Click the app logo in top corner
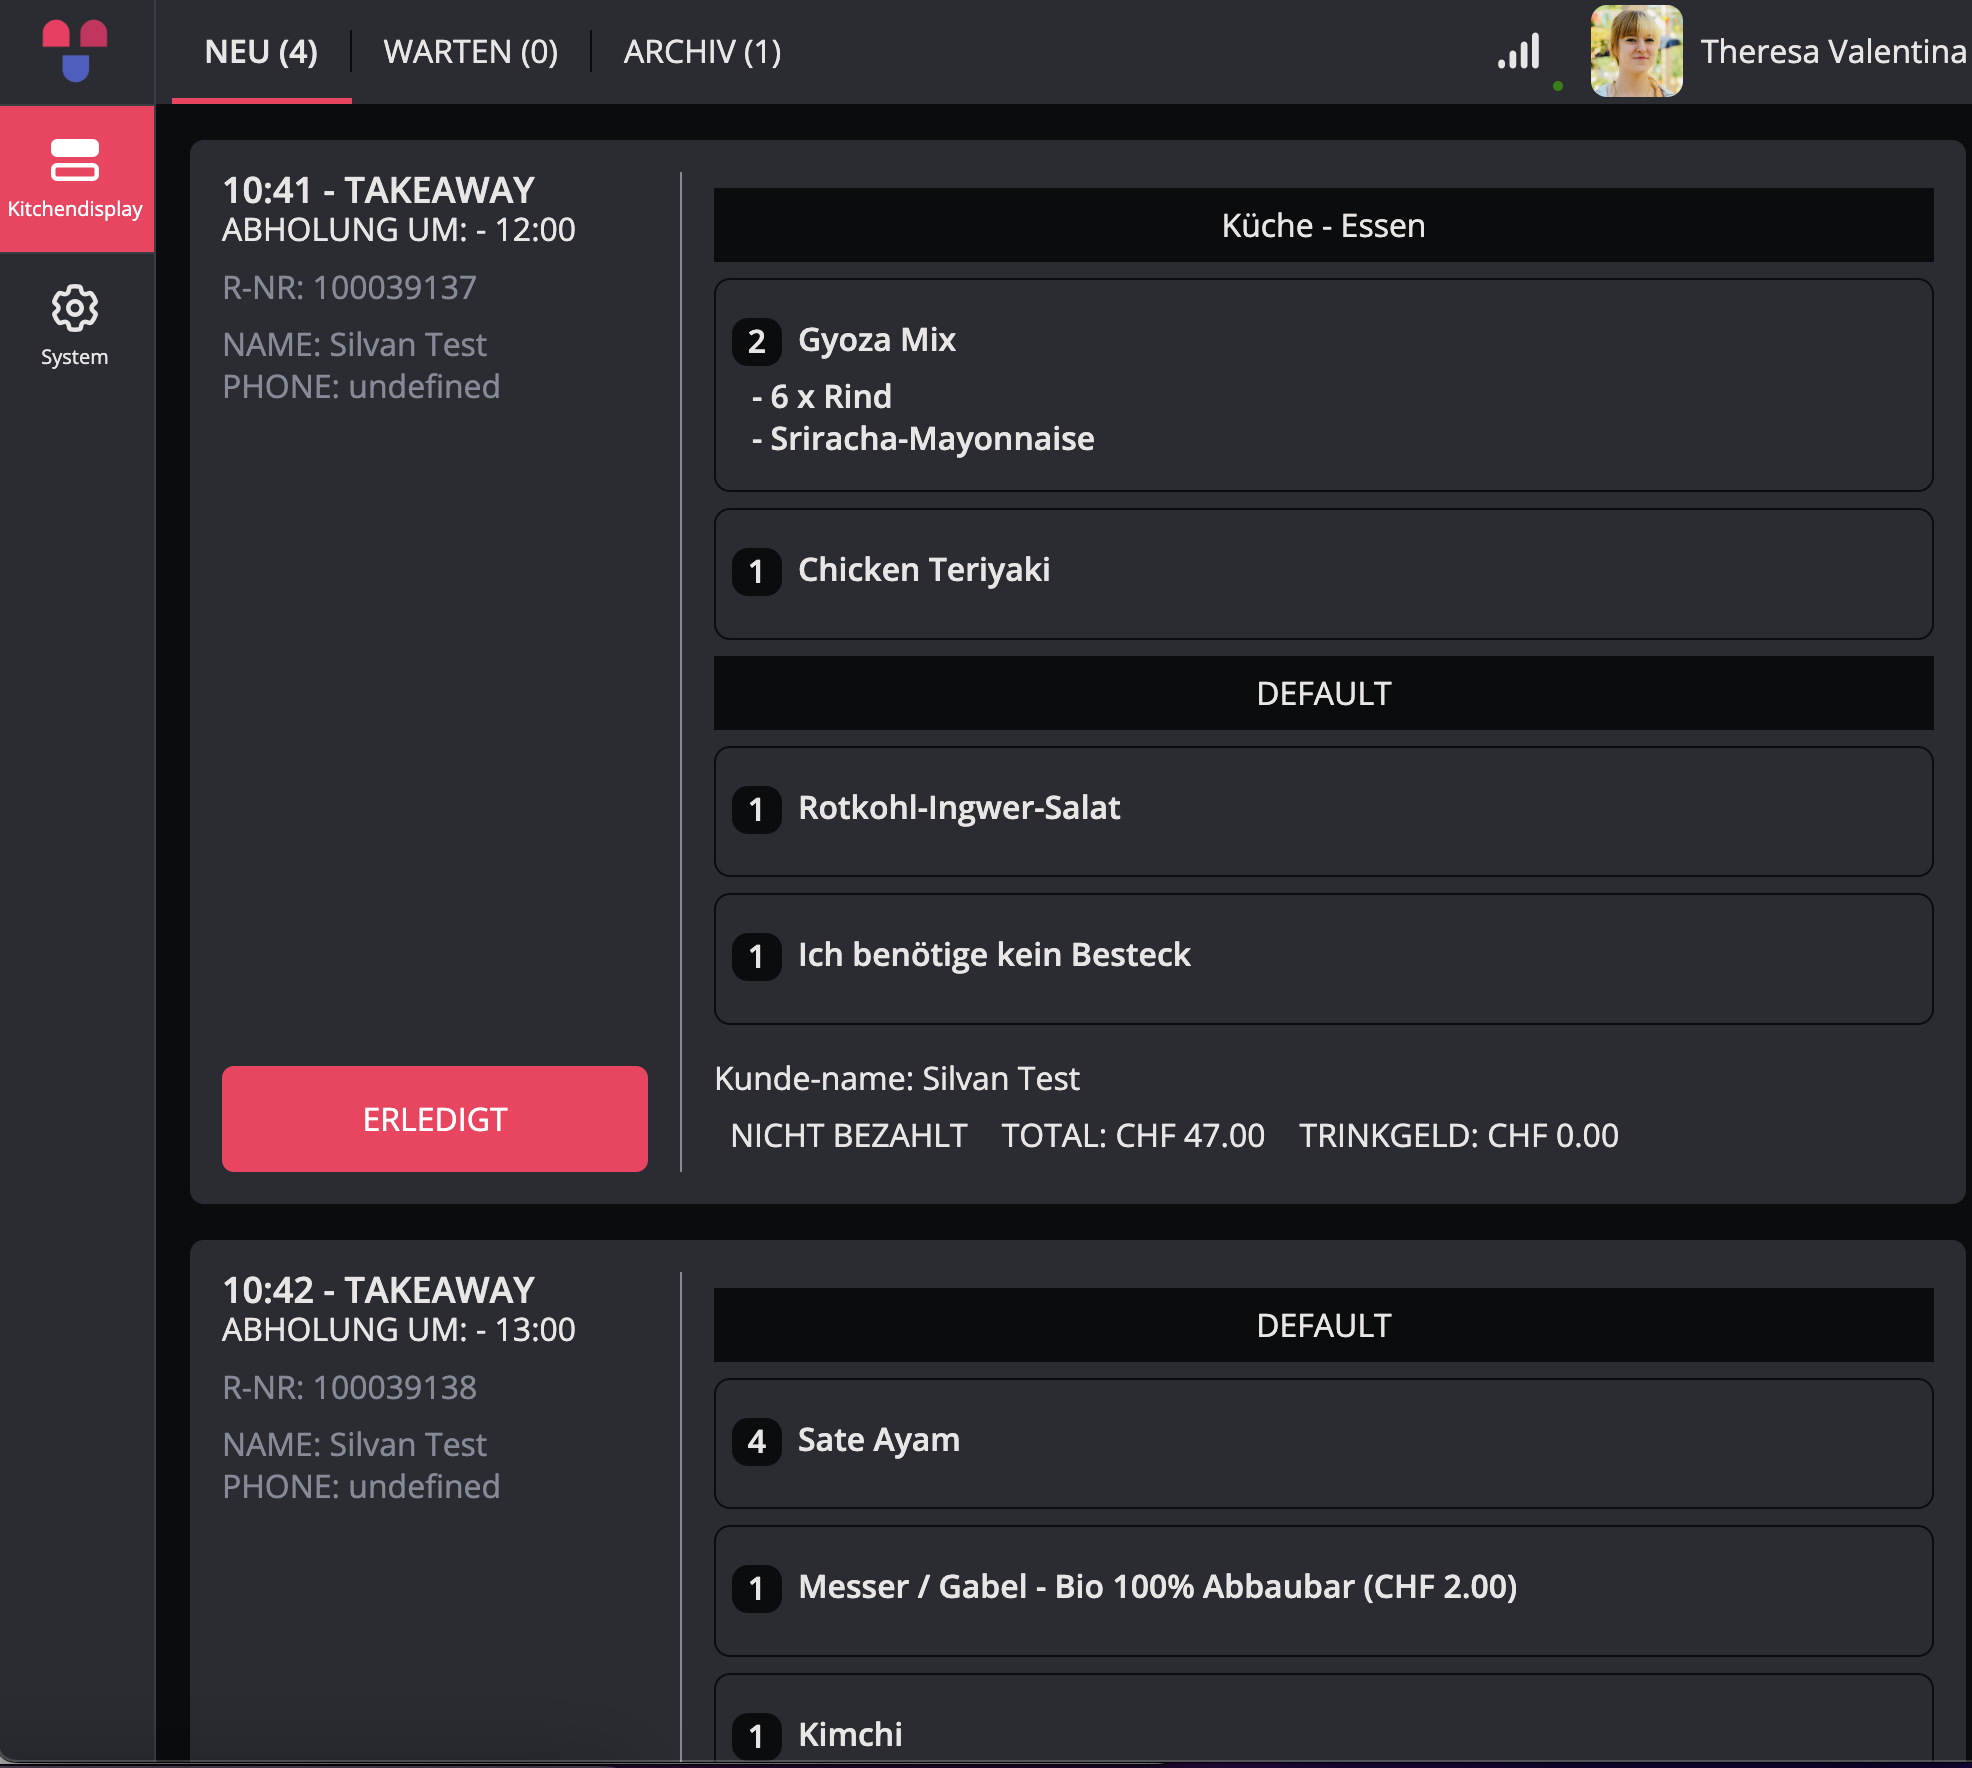The height and width of the screenshot is (1768, 1972). coord(75,50)
